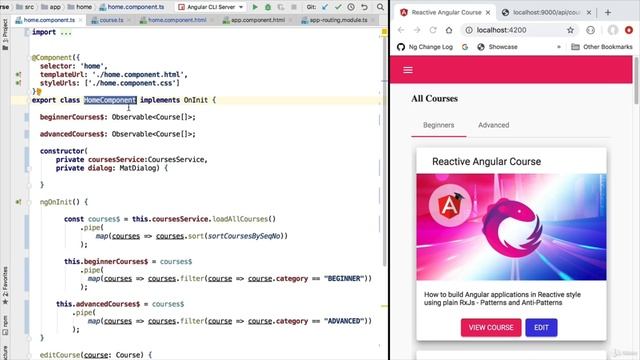Click the app folder breadcrumb
Image resolution: width=640 pixels, height=360 pixels.
tap(51, 7)
